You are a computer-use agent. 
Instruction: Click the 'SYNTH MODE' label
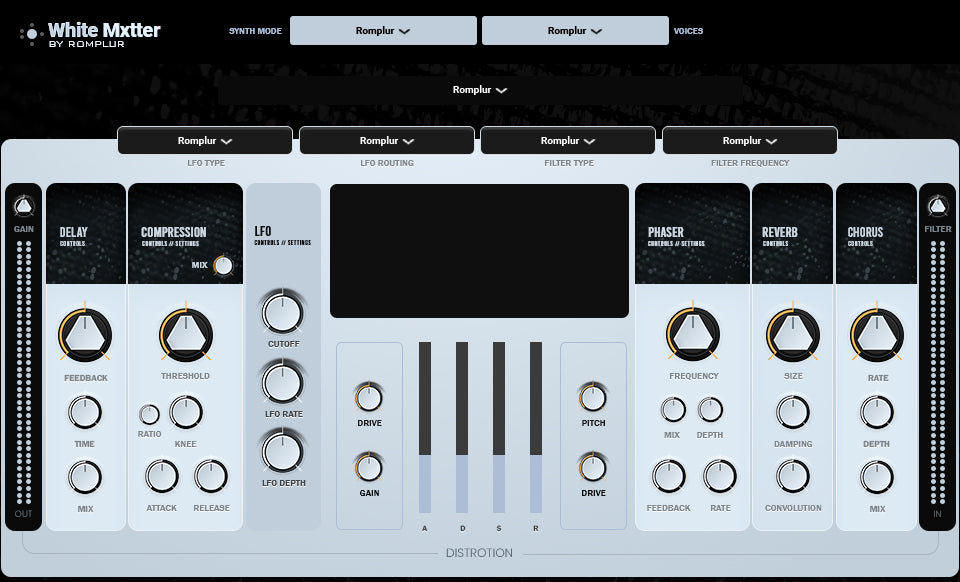[255, 31]
